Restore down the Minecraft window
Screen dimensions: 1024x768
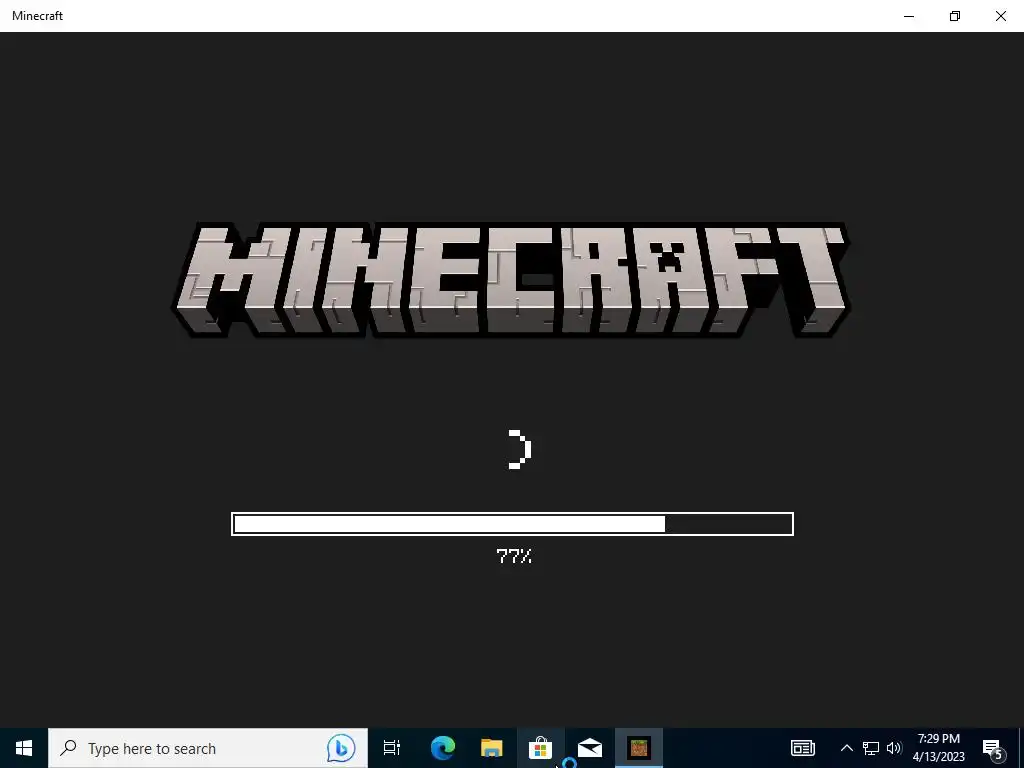955,16
